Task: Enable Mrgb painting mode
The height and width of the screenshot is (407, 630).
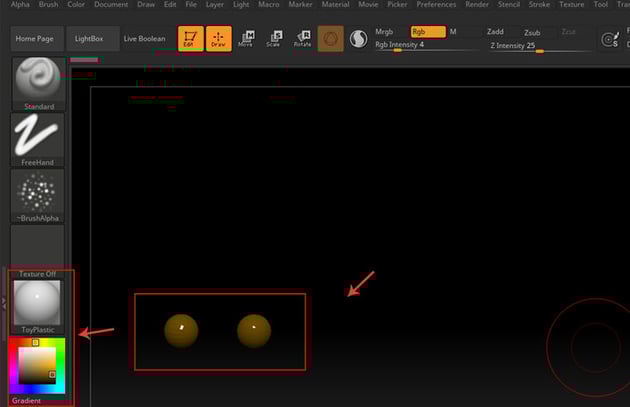Action: (384, 32)
